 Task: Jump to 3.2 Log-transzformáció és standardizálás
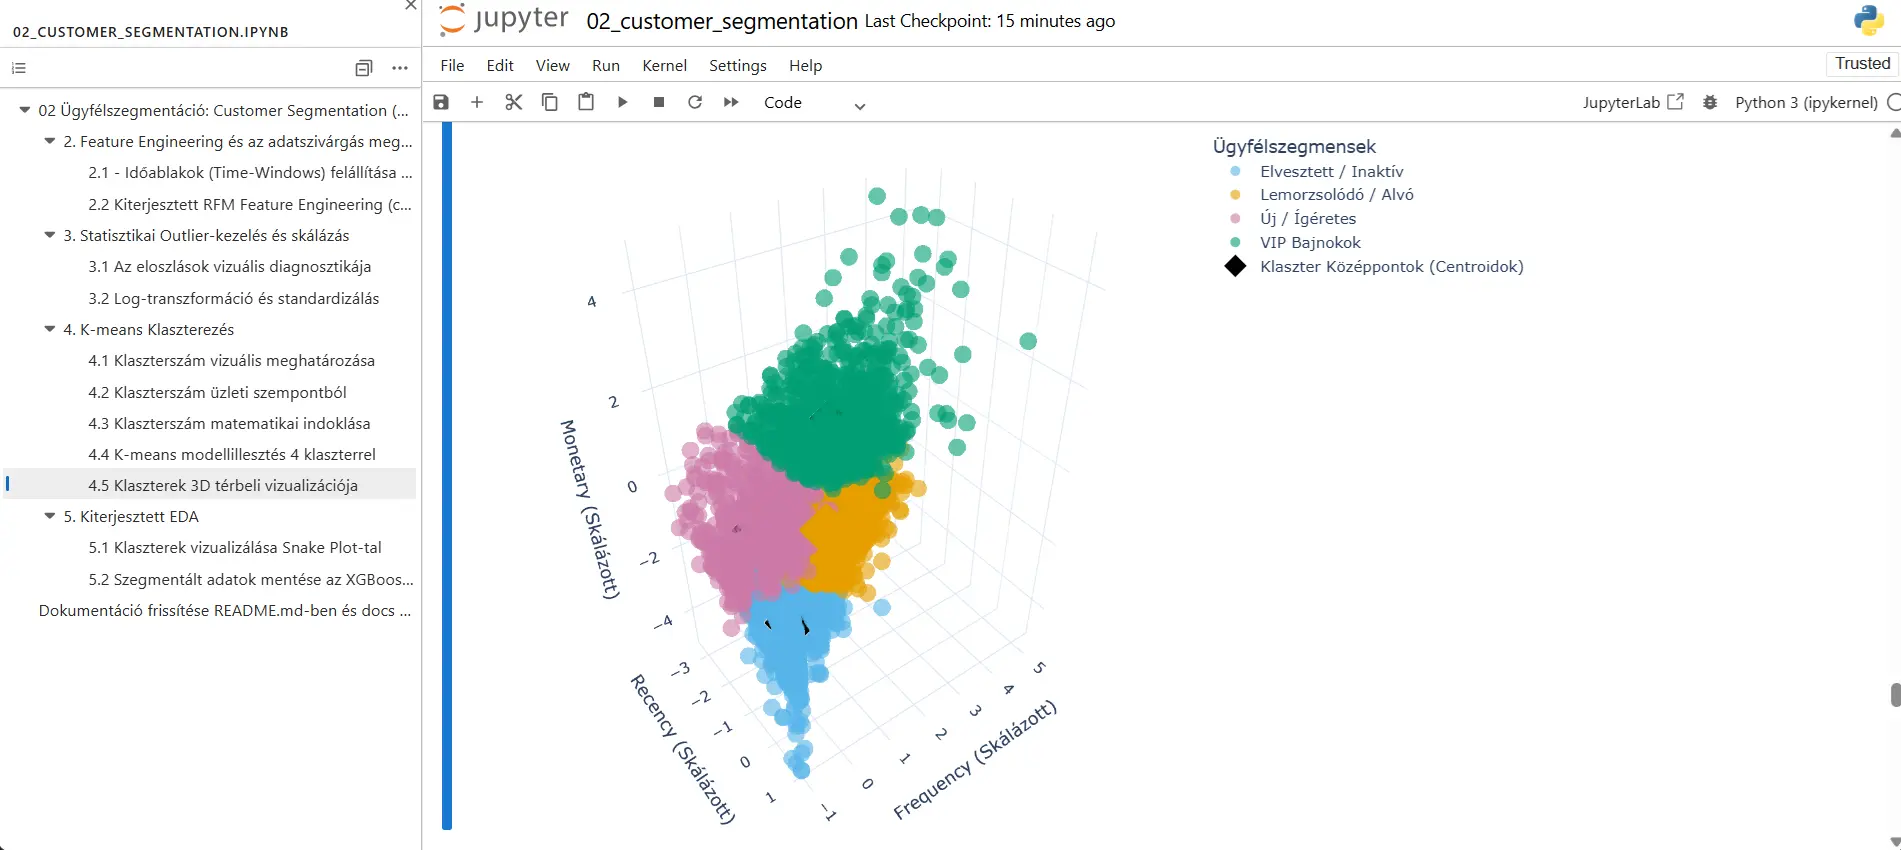point(234,298)
